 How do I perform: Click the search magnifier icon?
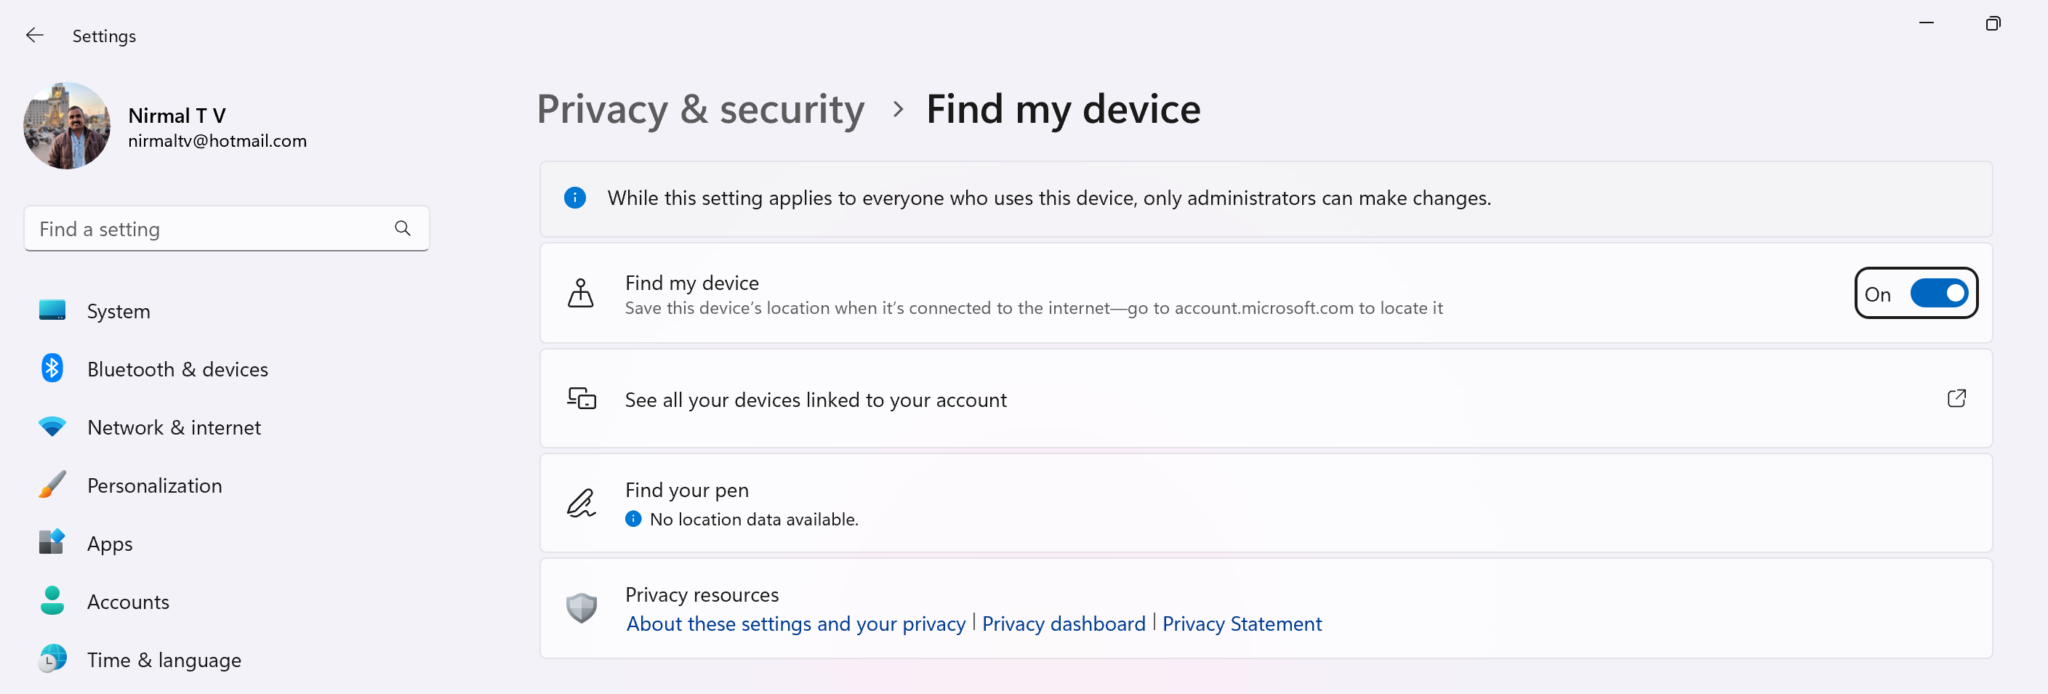(x=402, y=228)
